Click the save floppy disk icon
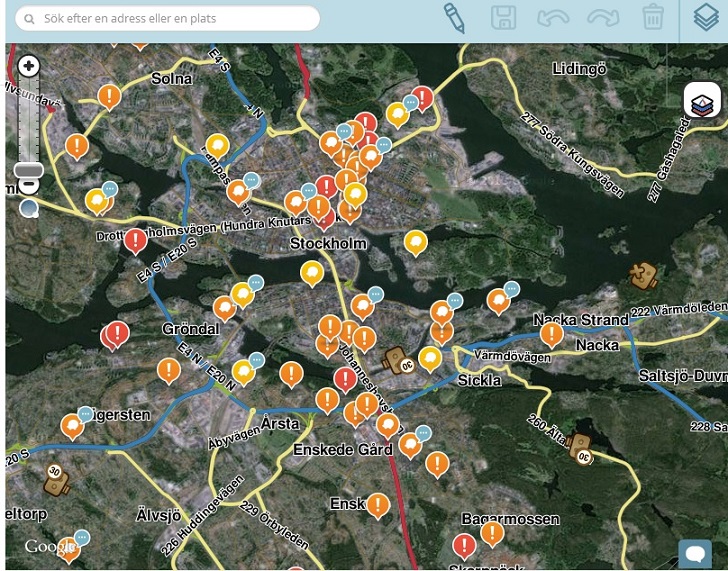 pos(504,17)
